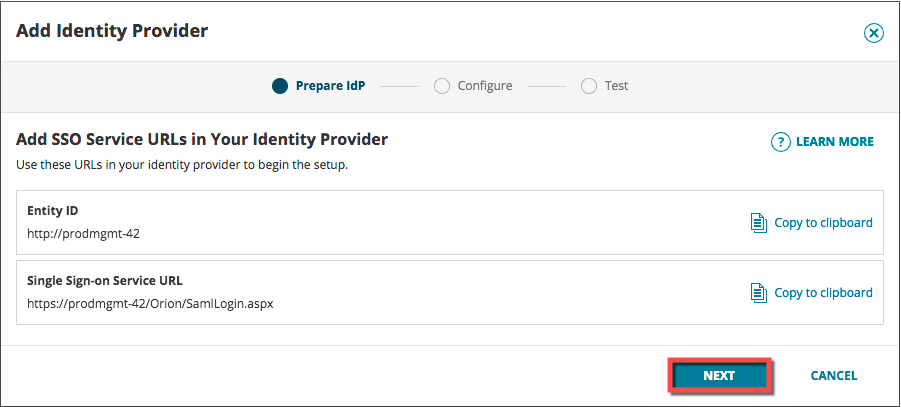Open the LEARN MORE link text
Screen dimensions: 901x407
click(834, 142)
